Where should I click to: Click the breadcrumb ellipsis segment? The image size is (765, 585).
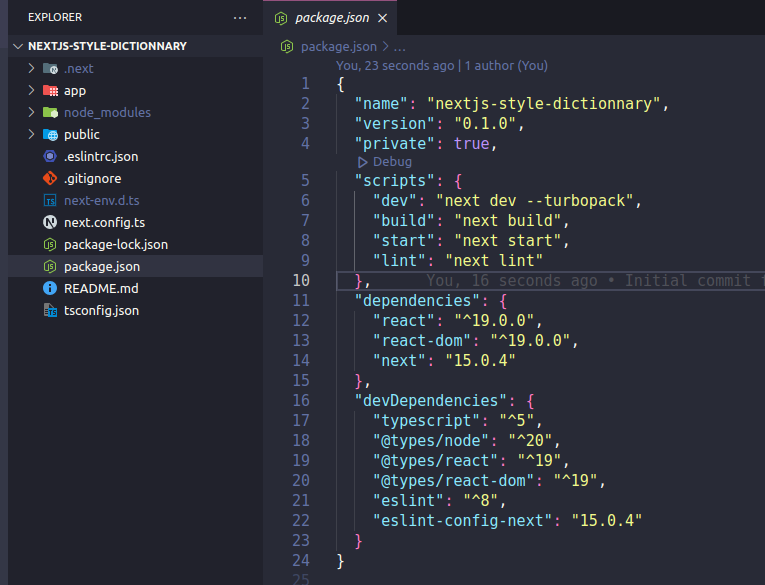400,48
